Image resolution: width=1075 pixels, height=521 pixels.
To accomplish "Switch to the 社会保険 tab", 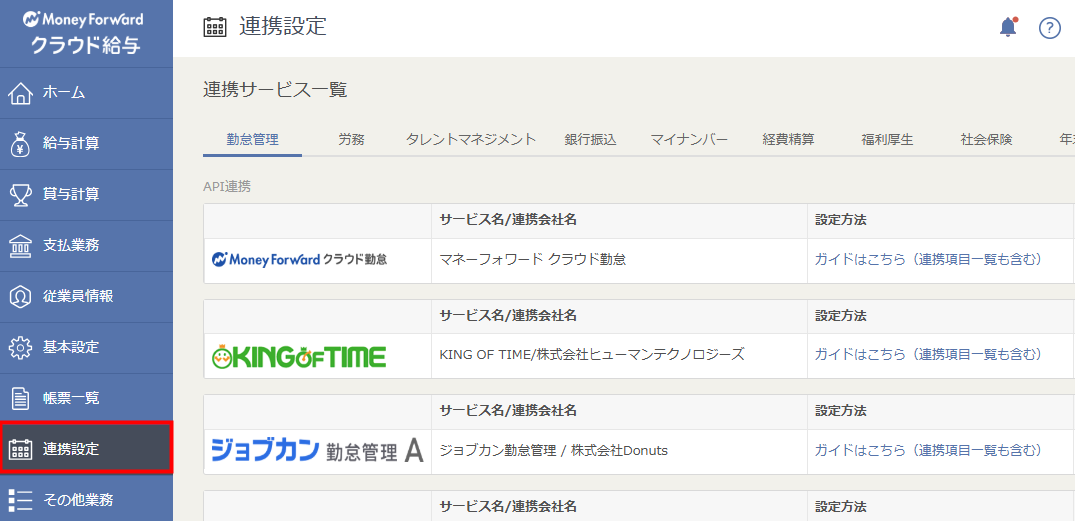I will click(987, 140).
